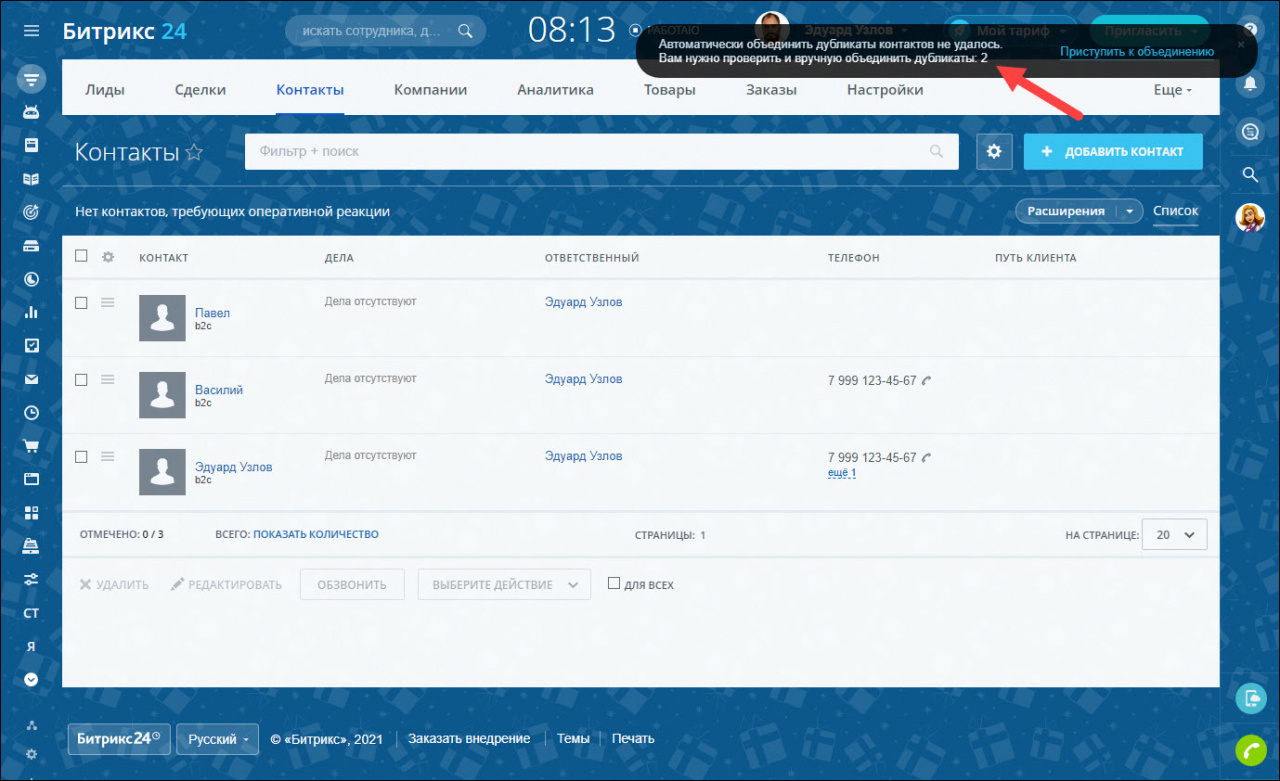
Task: Click the Приступить к объединению link
Action: pyautogui.click(x=1137, y=51)
